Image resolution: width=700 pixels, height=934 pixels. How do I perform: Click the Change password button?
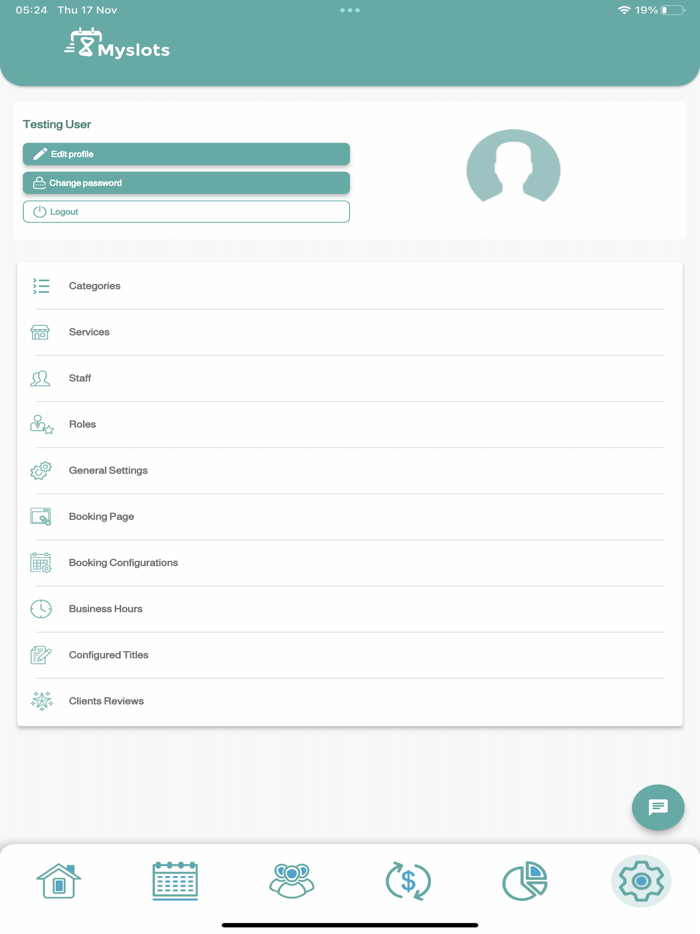pos(186,183)
